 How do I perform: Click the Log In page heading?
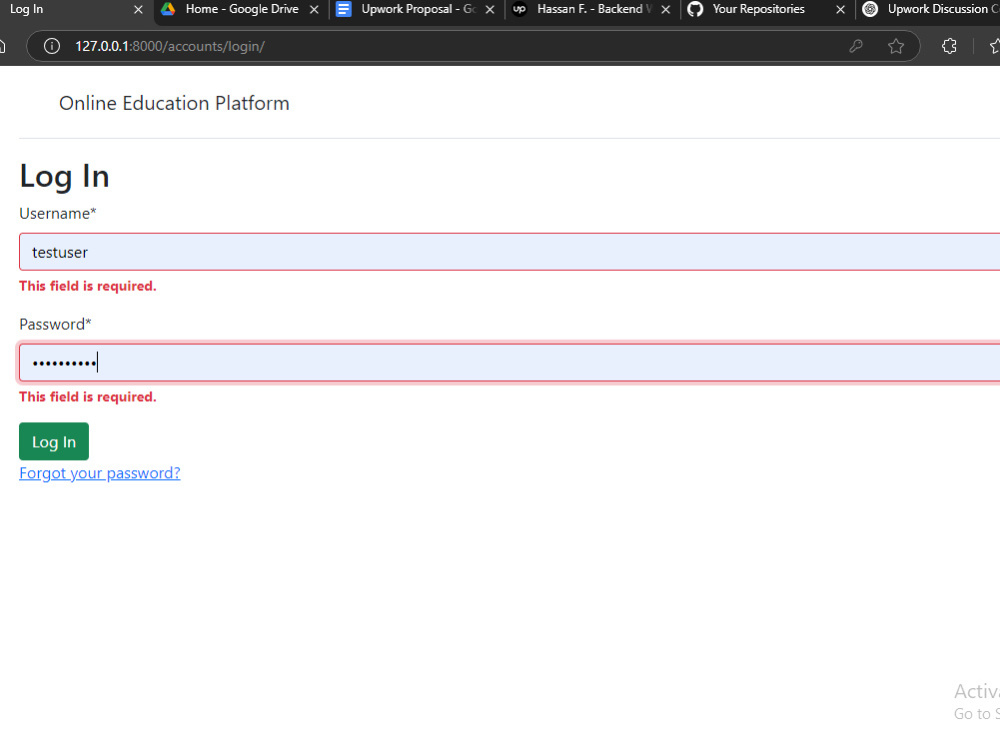(x=64, y=177)
